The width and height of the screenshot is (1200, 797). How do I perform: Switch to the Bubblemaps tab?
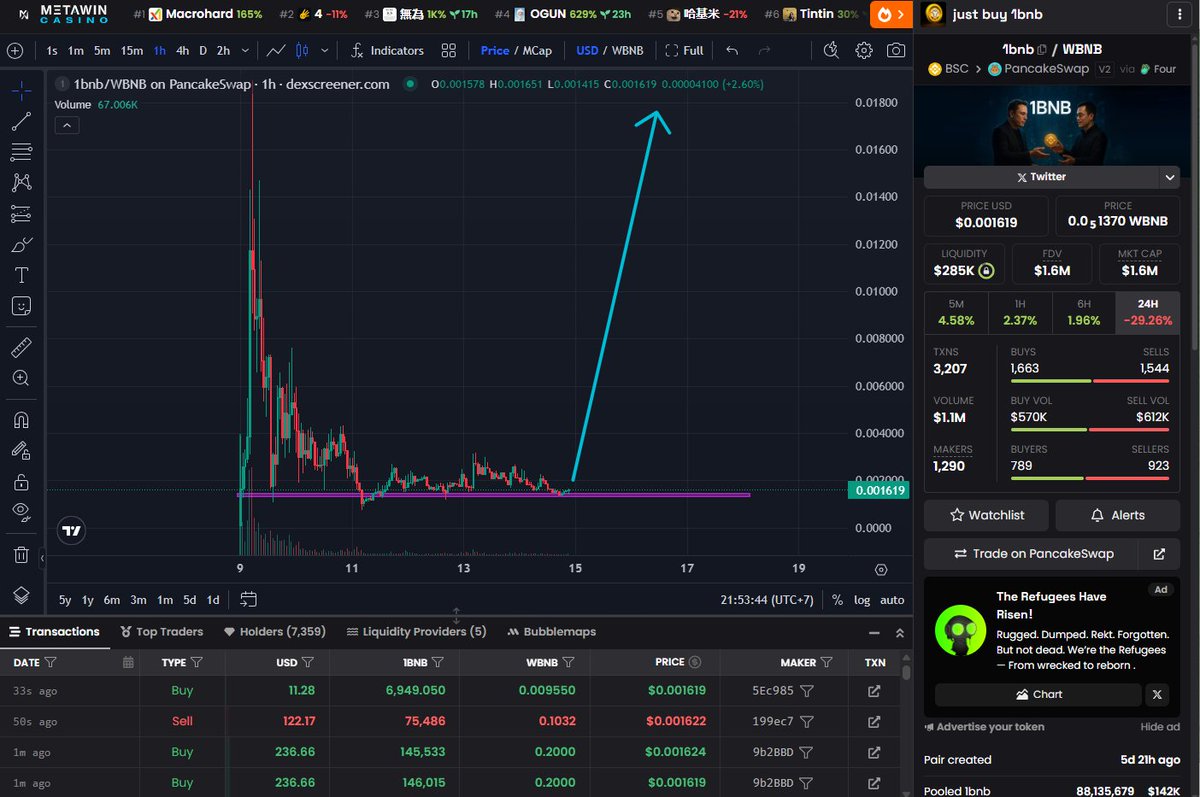click(x=552, y=632)
